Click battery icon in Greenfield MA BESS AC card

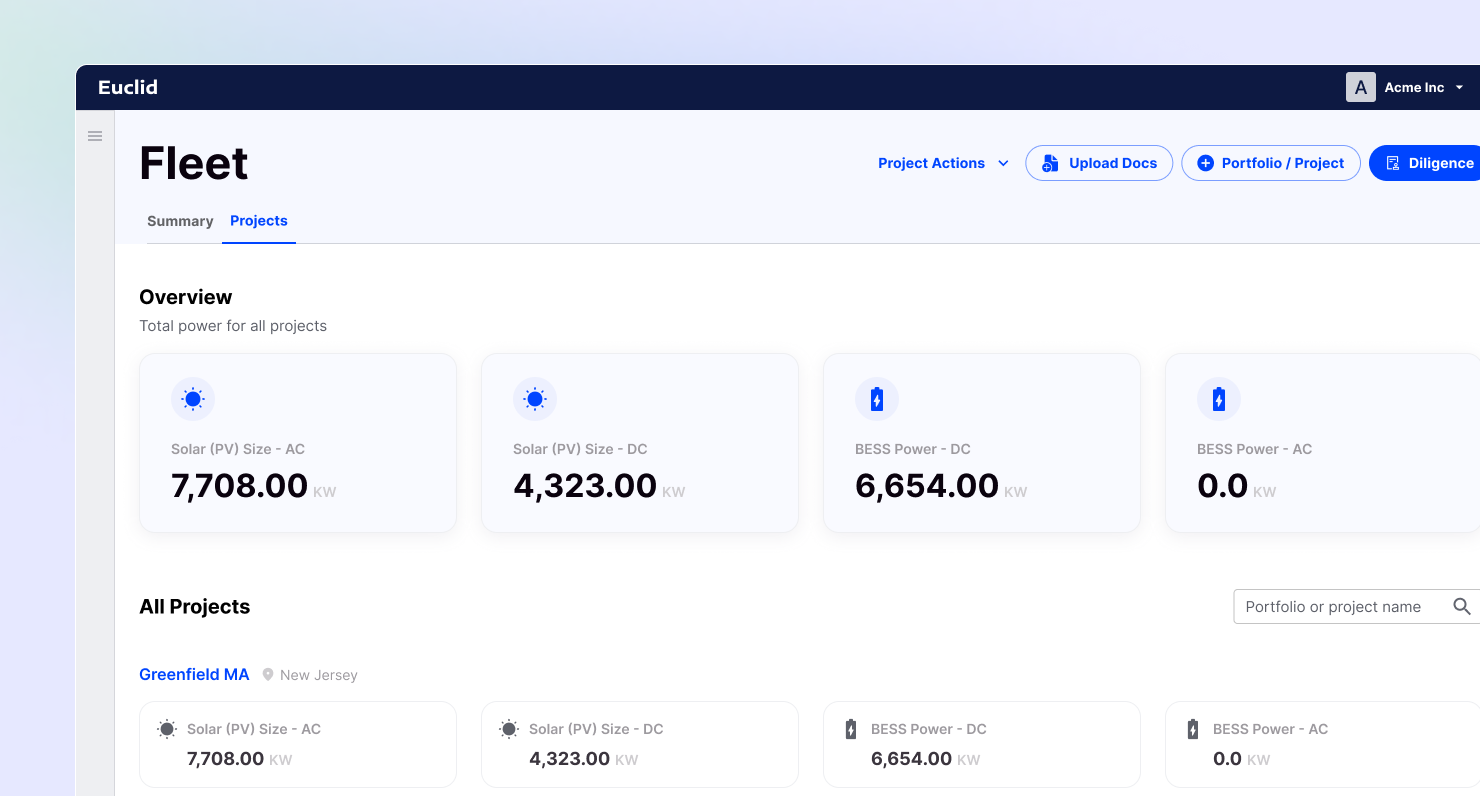[1193, 729]
